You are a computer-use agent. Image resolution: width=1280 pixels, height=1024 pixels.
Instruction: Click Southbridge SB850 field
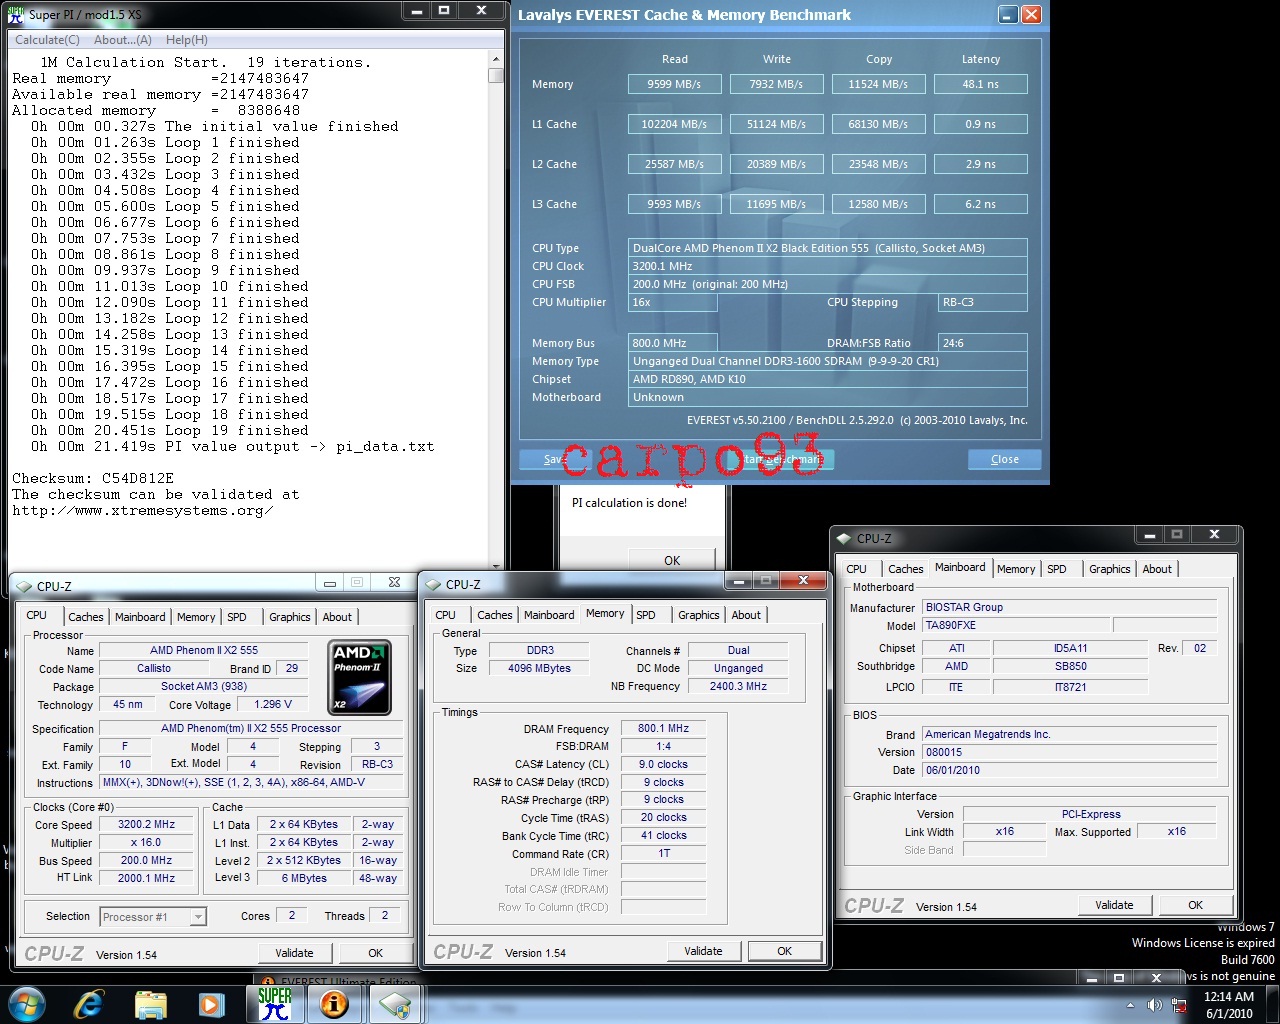(1070, 666)
